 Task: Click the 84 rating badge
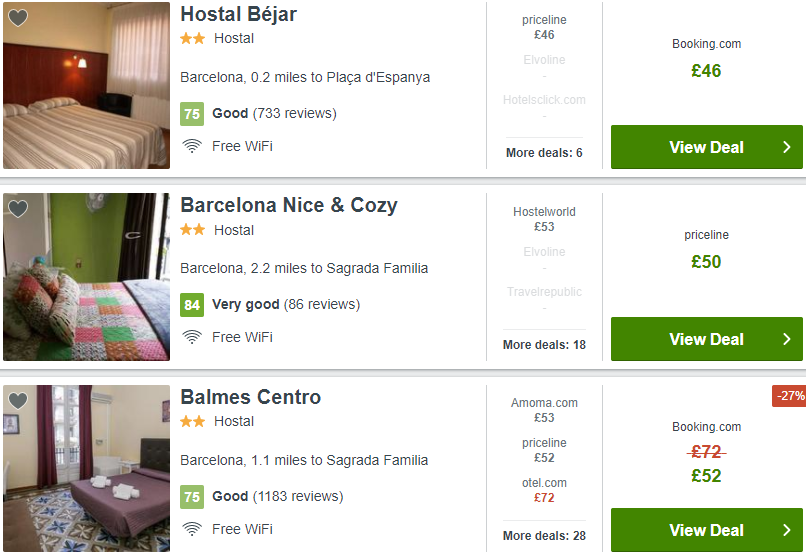point(192,305)
